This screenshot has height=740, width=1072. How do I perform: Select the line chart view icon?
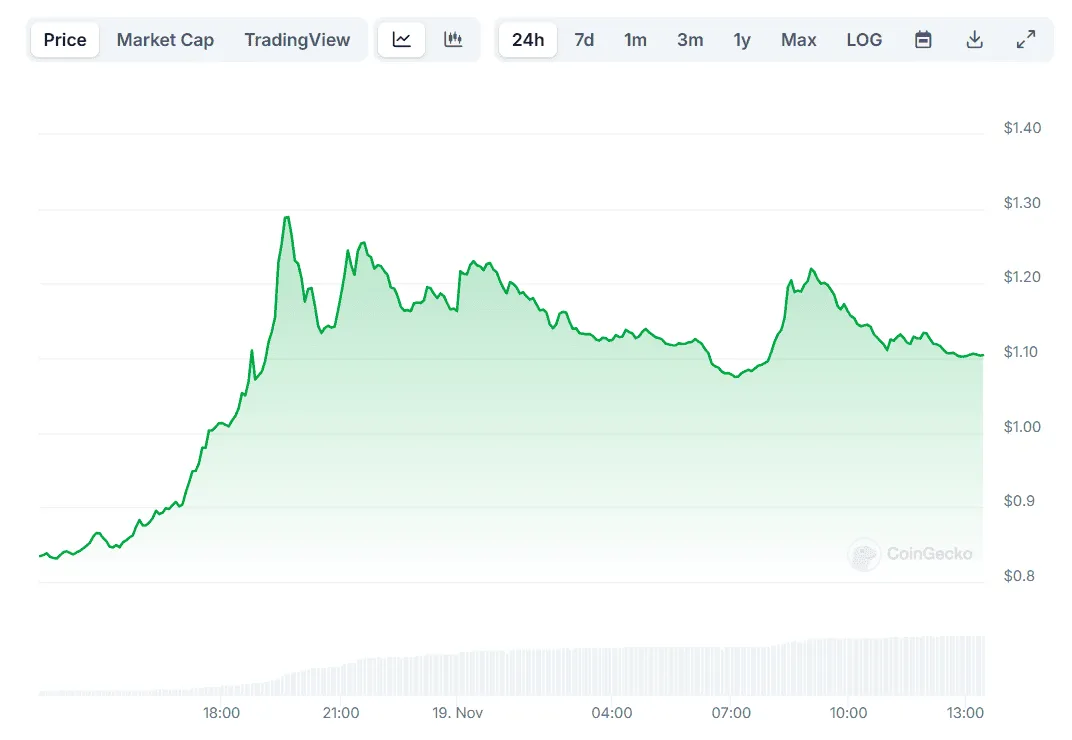pos(401,39)
